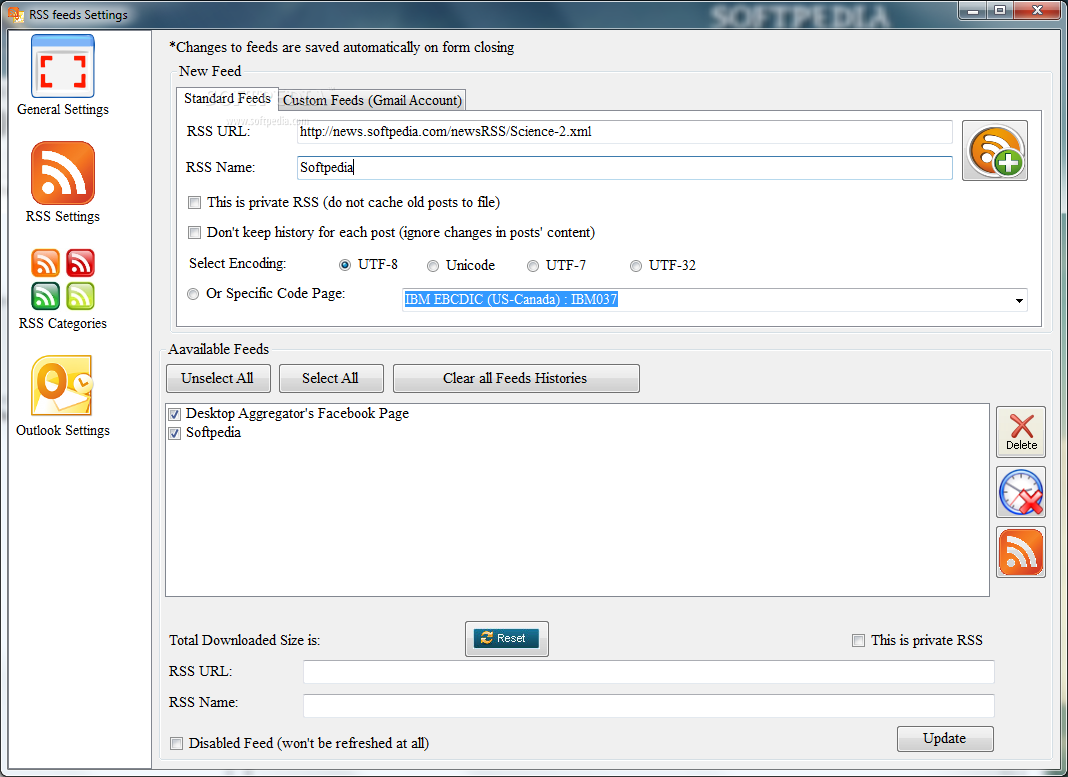
Task: Select Unicode encoding
Action: click(x=433, y=266)
